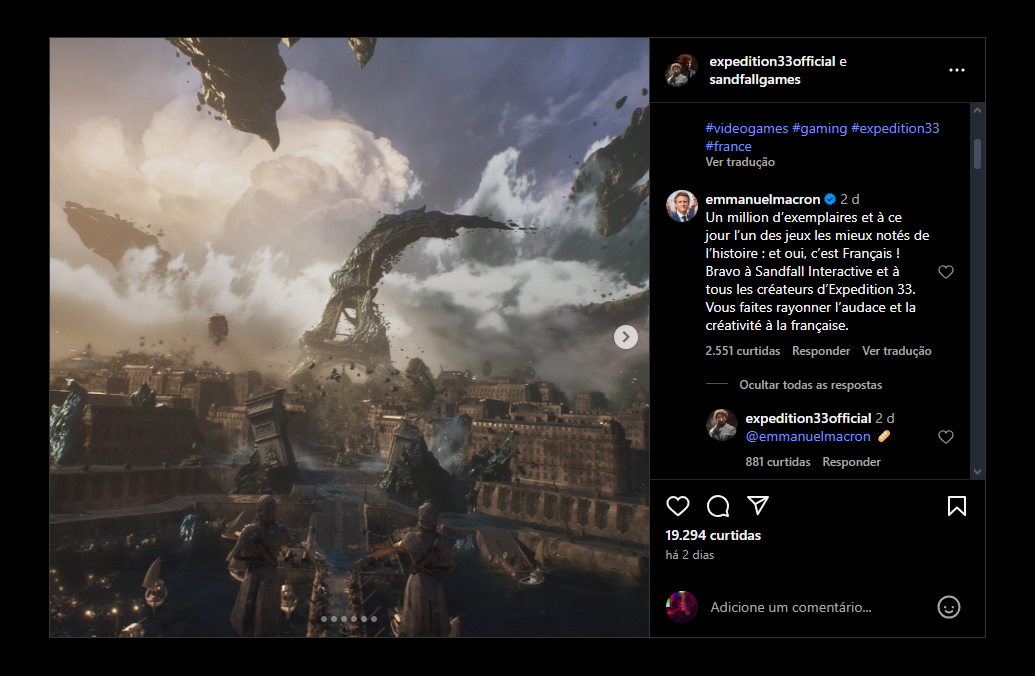Like the expedition33official reply with its heart
This screenshot has height=676, width=1035.
coord(946,437)
